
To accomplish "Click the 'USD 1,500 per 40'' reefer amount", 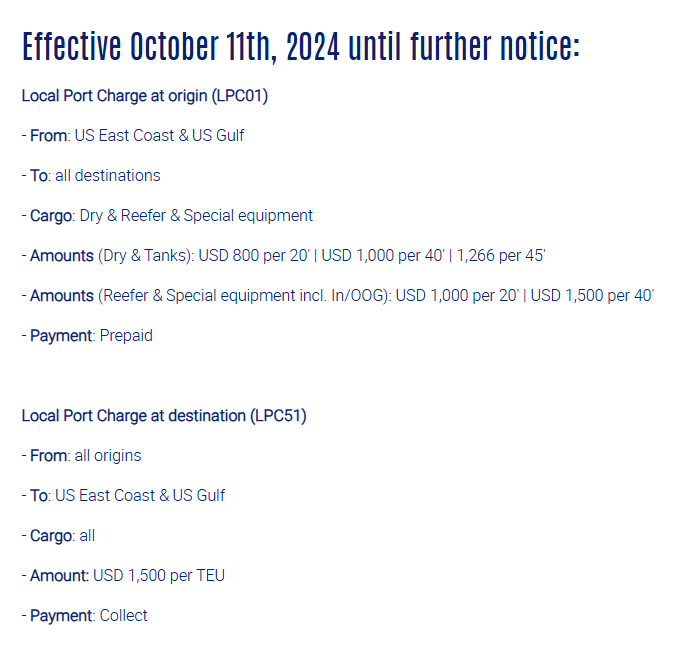I will (x=592, y=296).
